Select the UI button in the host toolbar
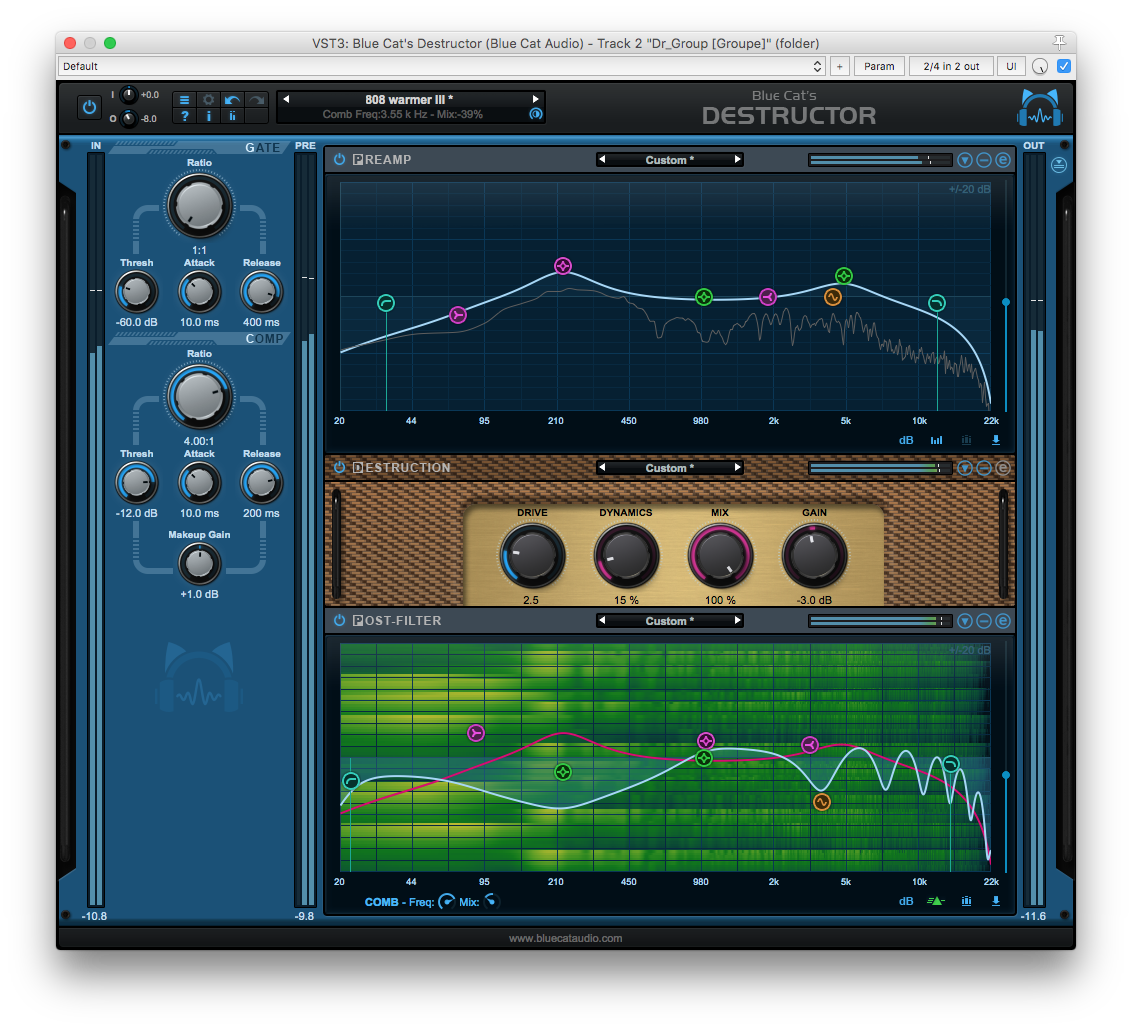The image size is (1132, 1030). pos(1011,66)
